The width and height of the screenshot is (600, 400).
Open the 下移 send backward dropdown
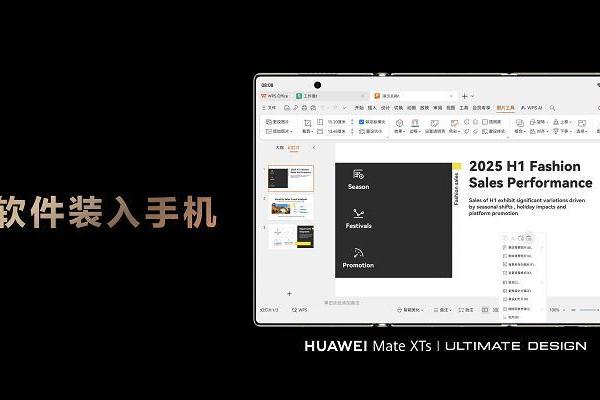[562, 131]
